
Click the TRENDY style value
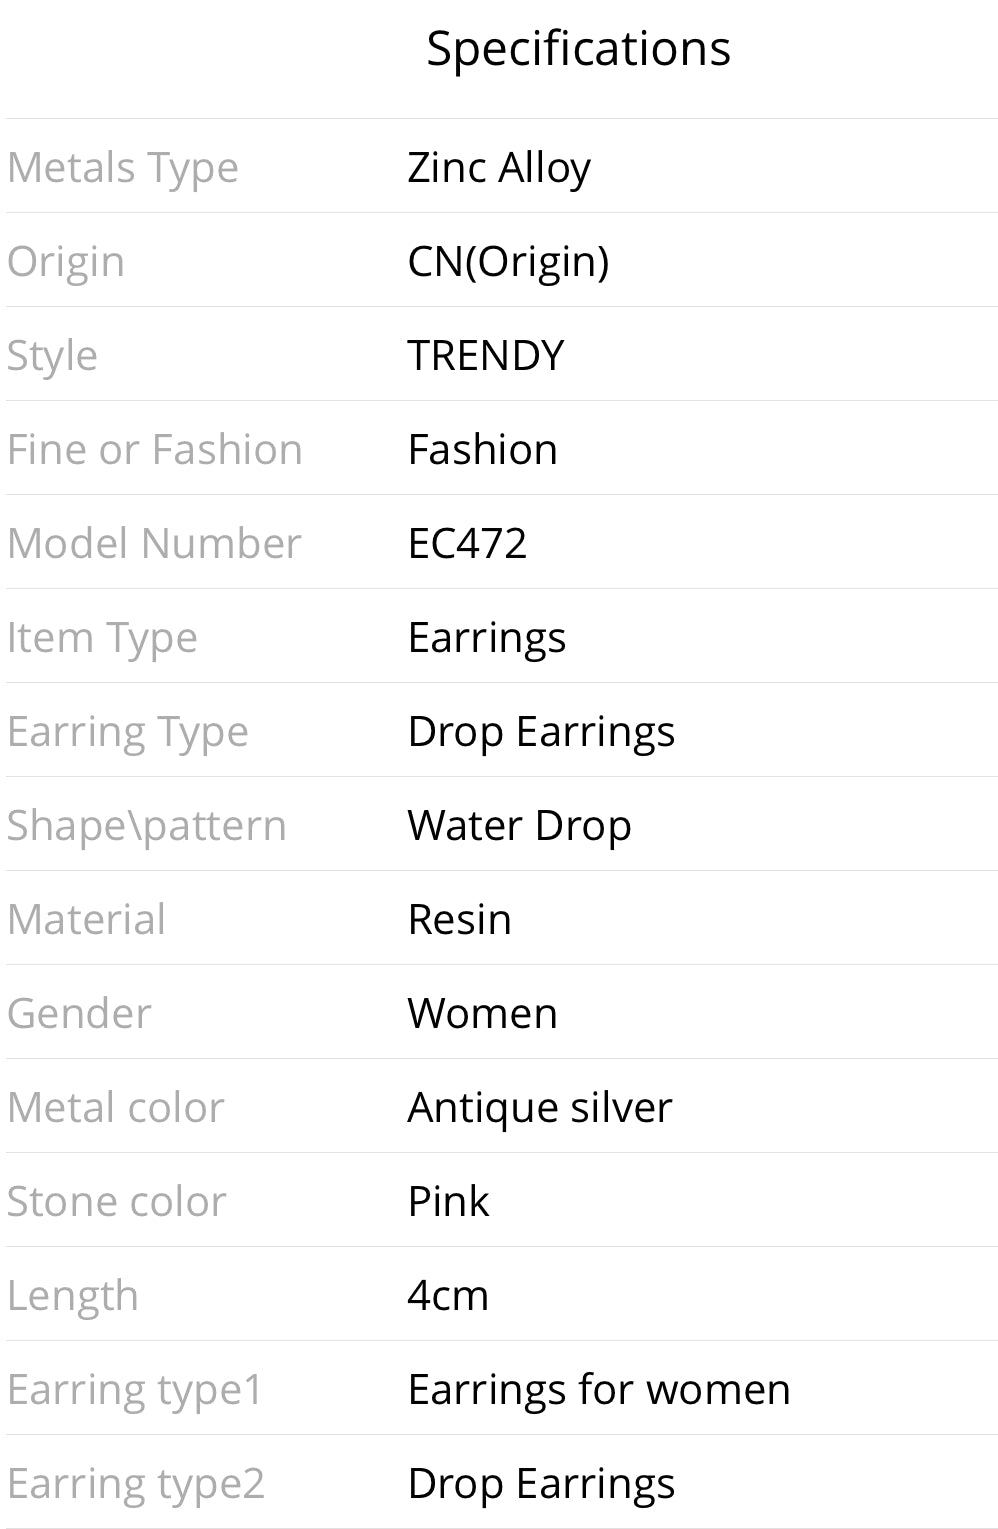[x=486, y=355]
